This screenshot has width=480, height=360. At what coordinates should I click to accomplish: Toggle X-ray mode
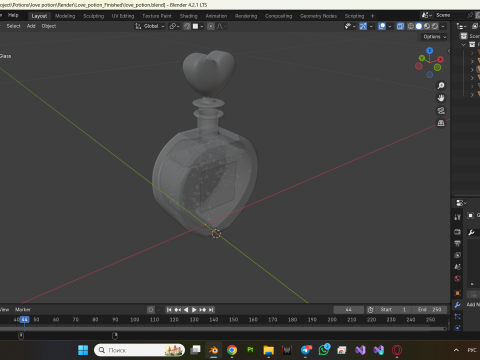click(x=400, y=26)
